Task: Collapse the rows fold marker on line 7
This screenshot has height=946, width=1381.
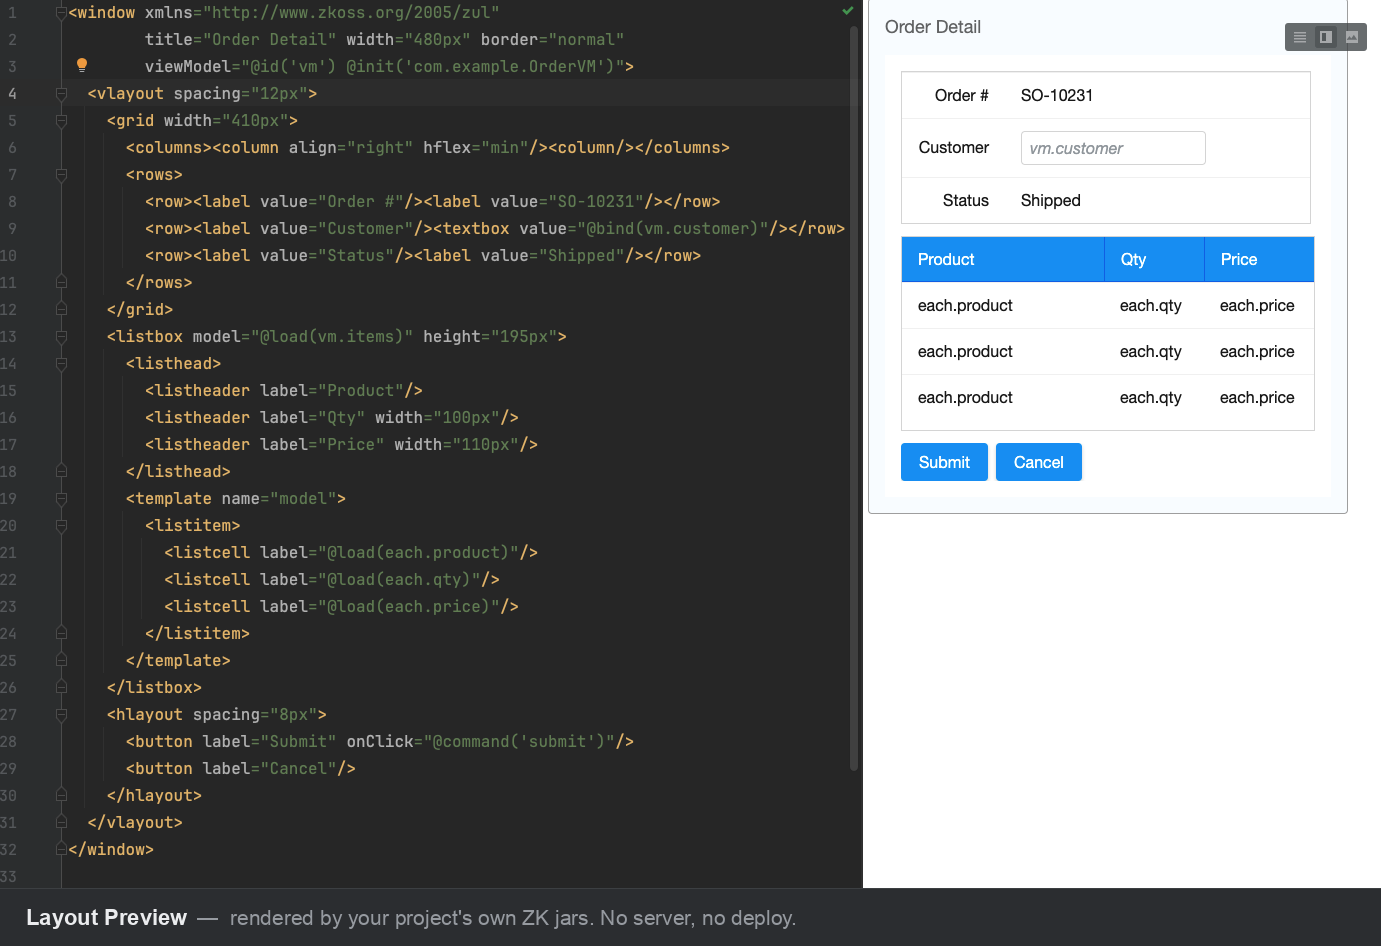Action: coord(62,174)
